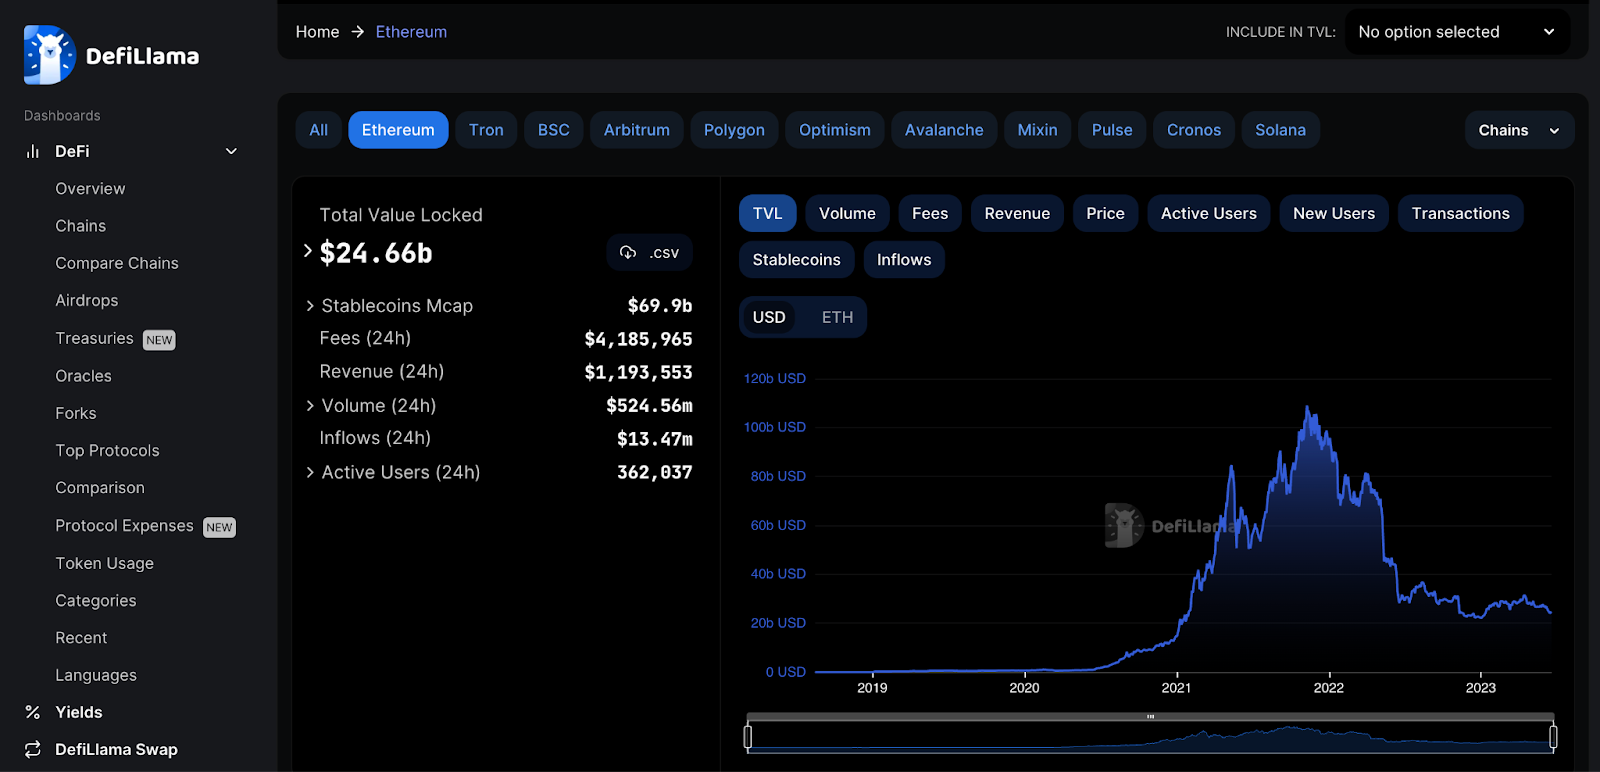Download TVL data as .csv
This screenshot has width=1600, height=772.
tap(649, 252)
